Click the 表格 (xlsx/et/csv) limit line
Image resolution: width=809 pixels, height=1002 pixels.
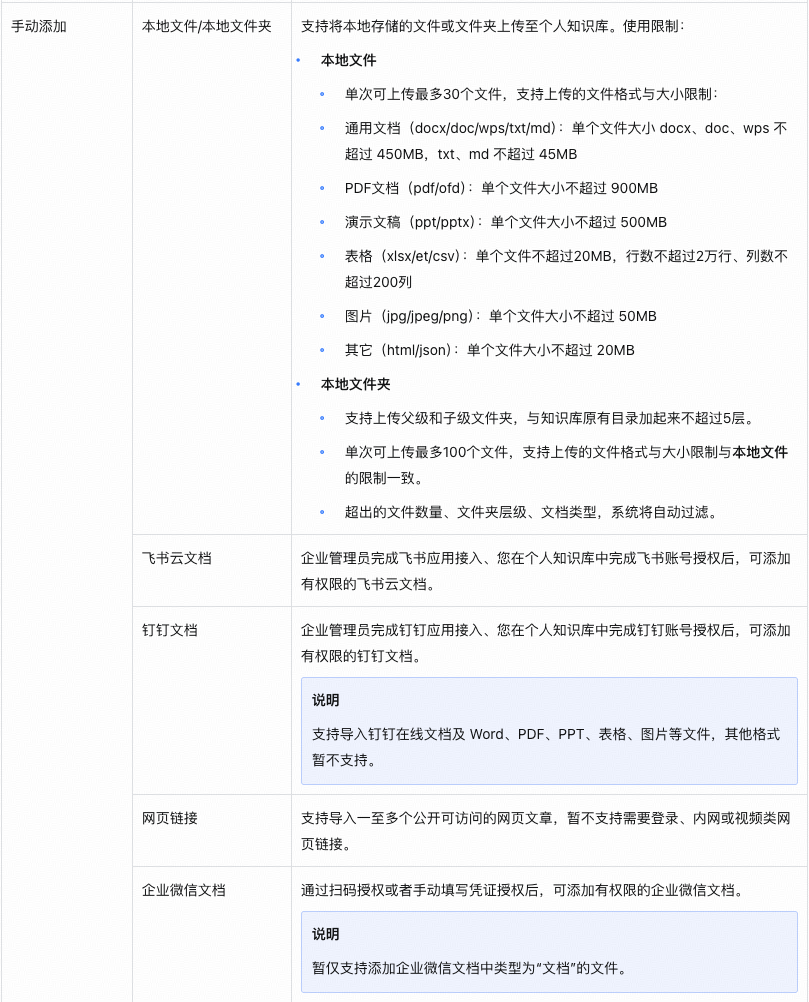click(566, 269)
